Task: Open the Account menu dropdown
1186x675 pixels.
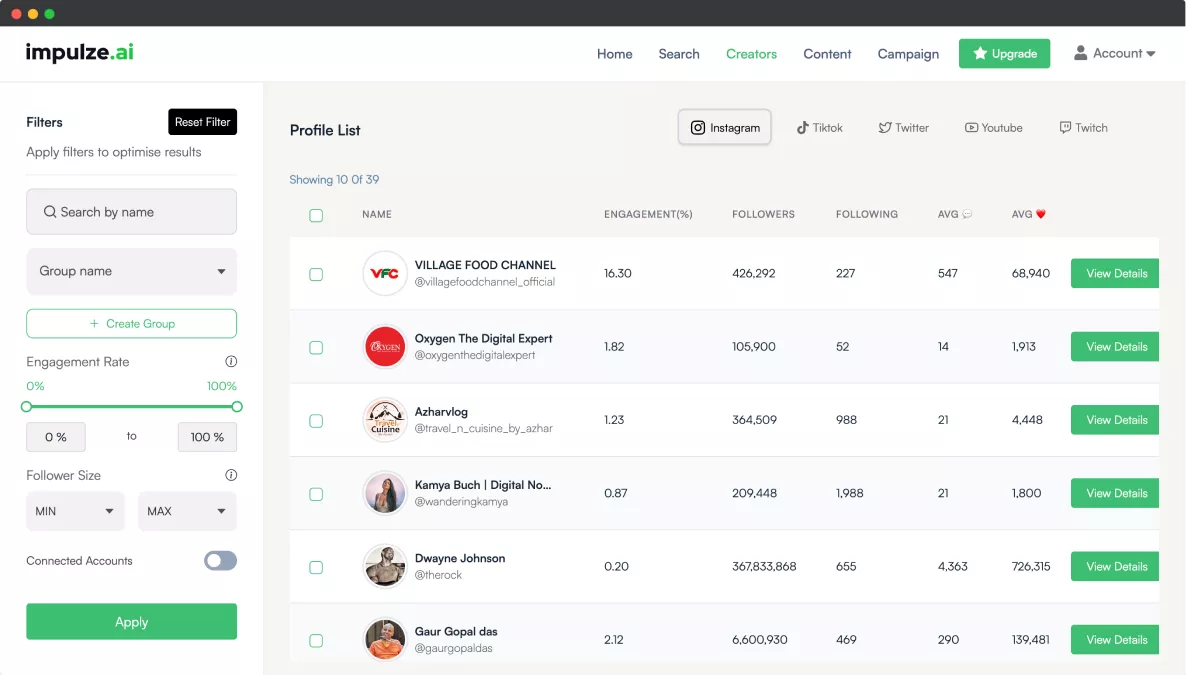Action: click(1115, 54)
